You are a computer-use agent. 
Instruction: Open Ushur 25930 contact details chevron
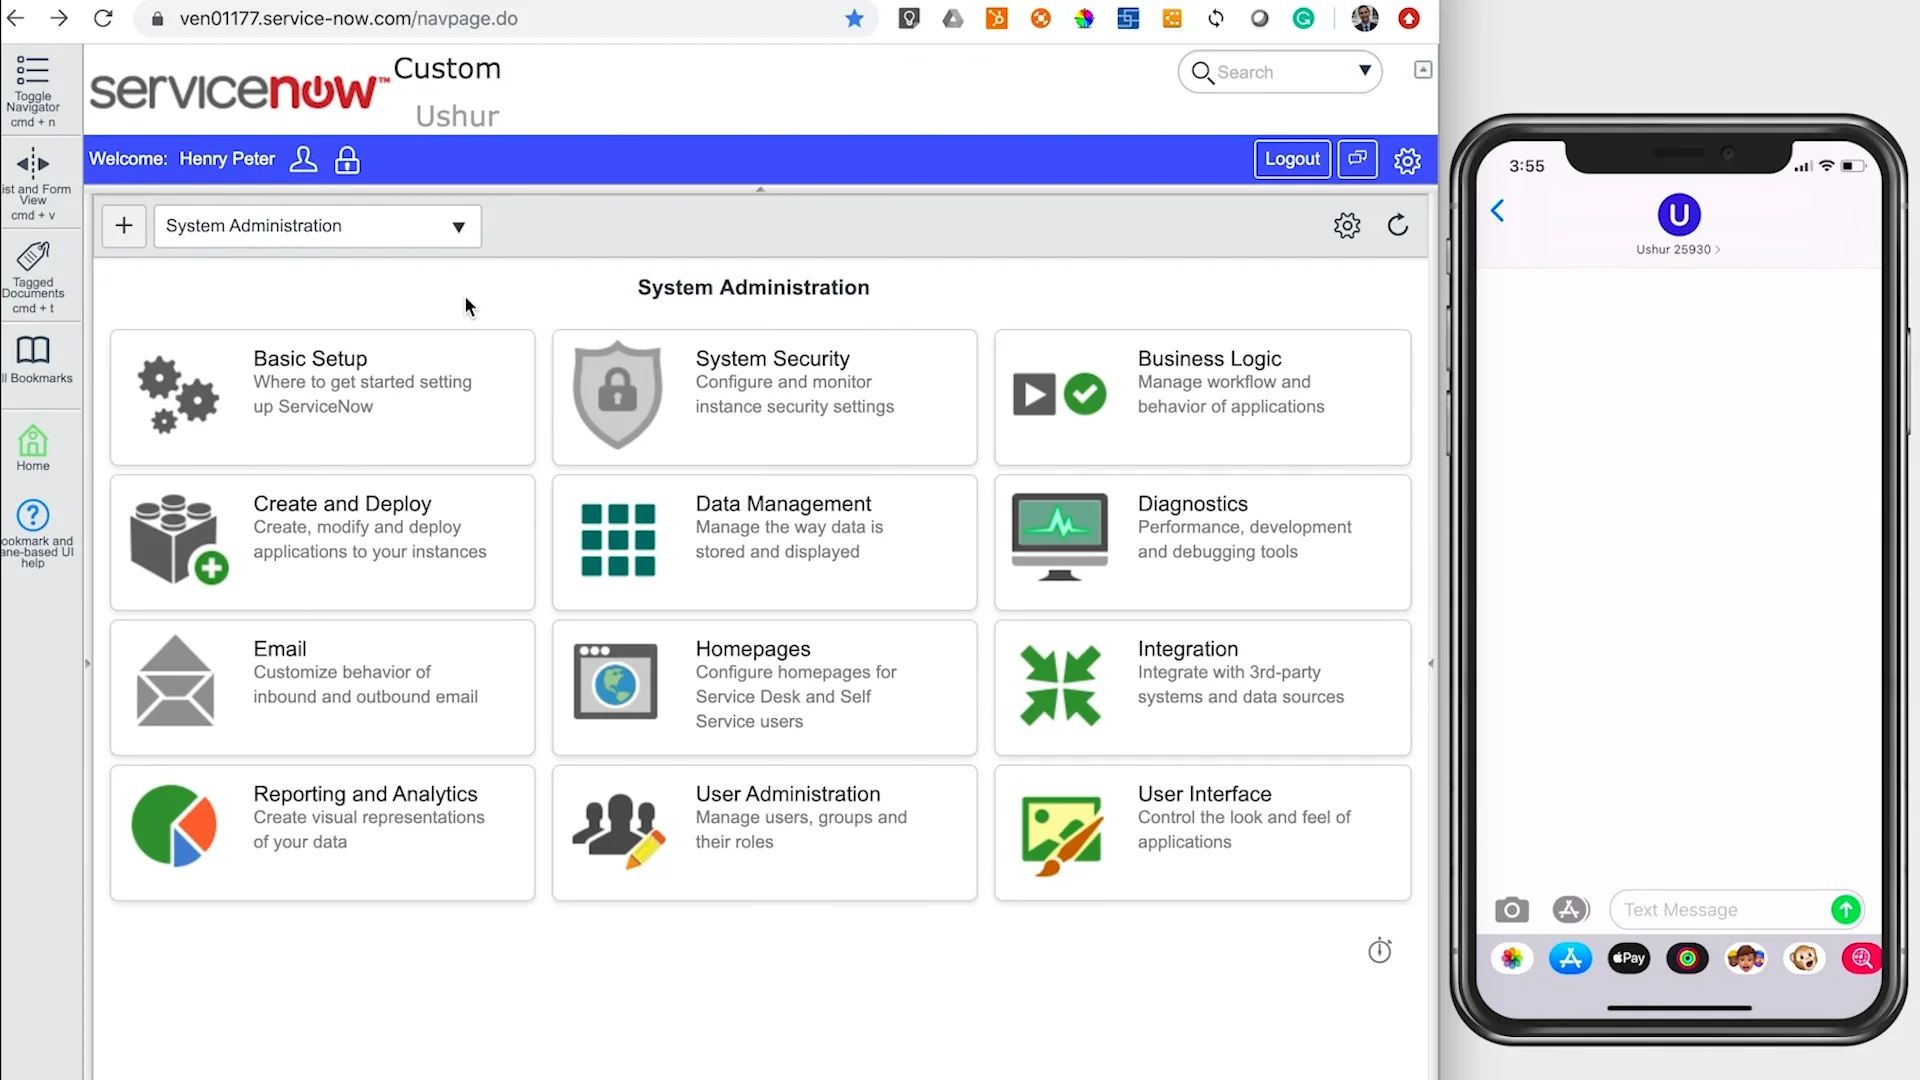coord(1718,250)
